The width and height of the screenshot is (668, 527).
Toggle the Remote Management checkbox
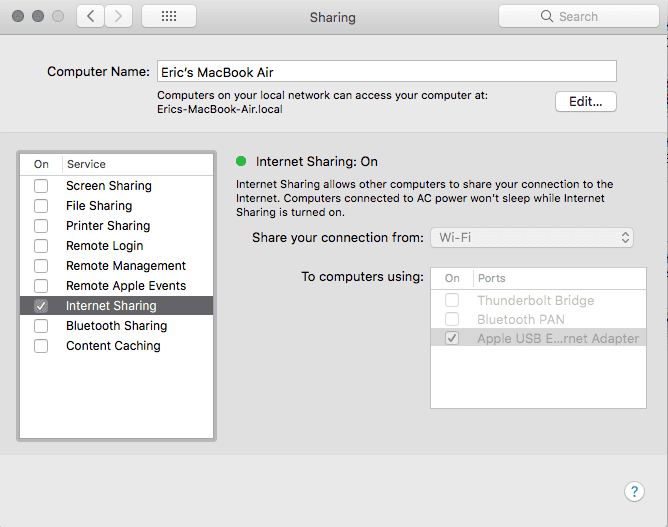tap(41, 266)
